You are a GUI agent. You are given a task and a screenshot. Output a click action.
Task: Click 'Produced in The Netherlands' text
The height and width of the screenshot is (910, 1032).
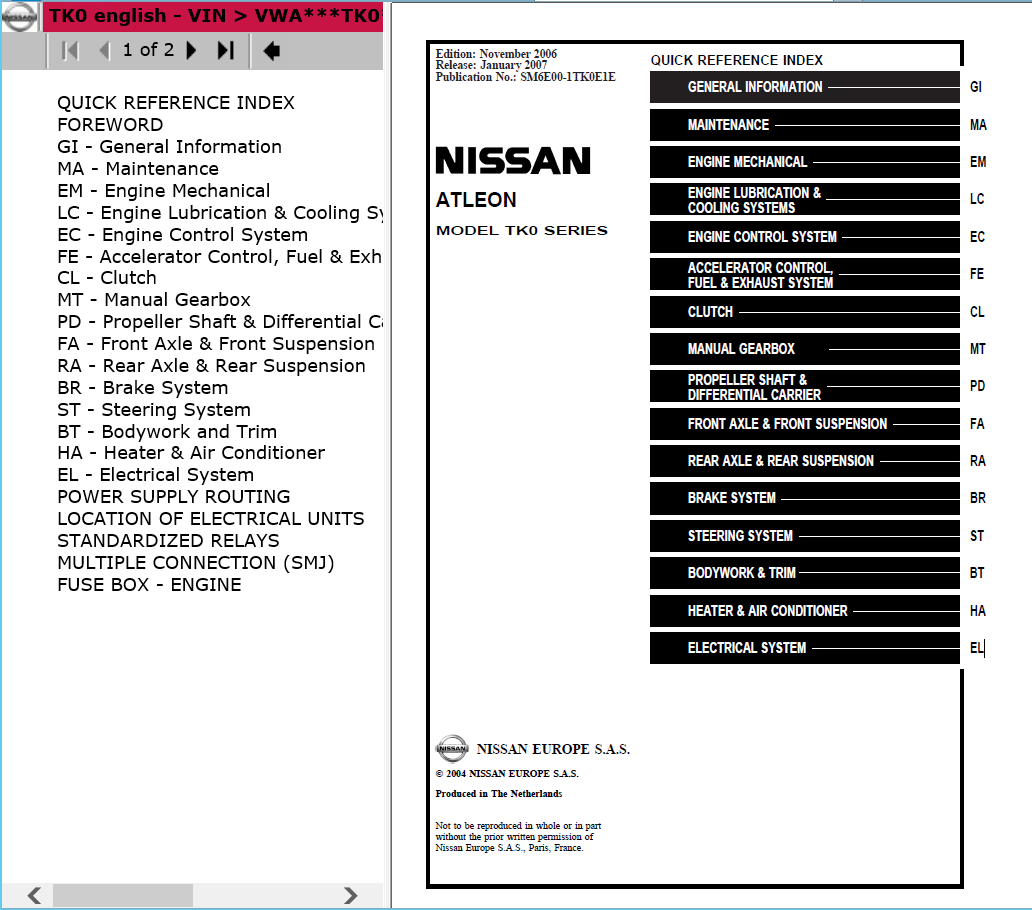click(499, 794)
